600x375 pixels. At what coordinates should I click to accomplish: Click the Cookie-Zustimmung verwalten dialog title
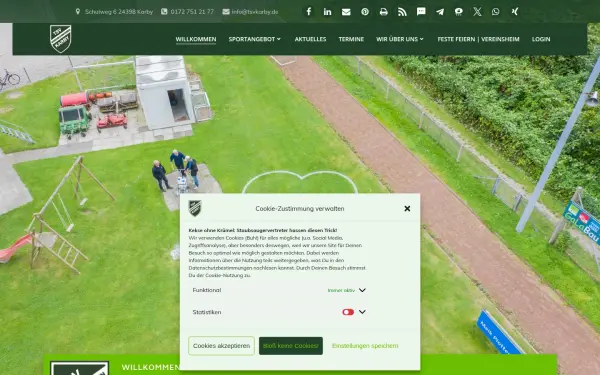point(300,209)
